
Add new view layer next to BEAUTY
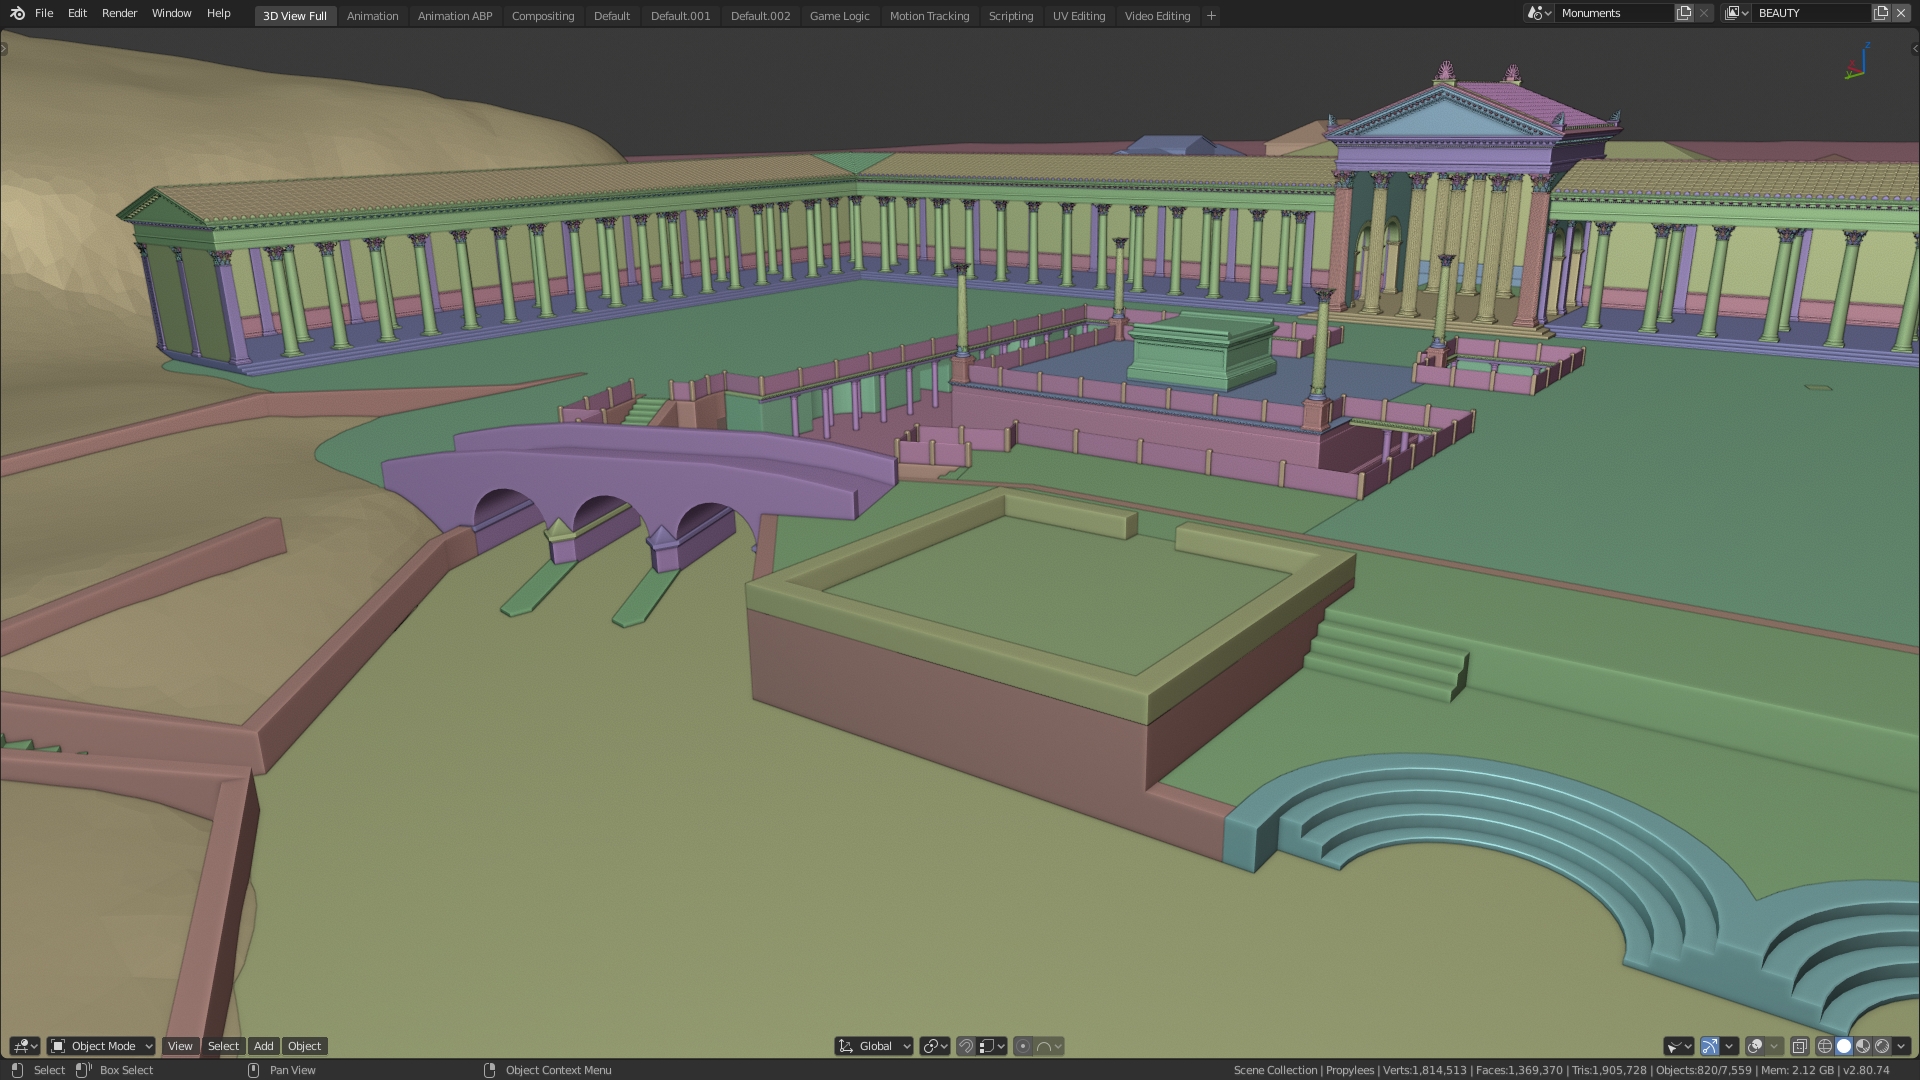pos(1881,13)
